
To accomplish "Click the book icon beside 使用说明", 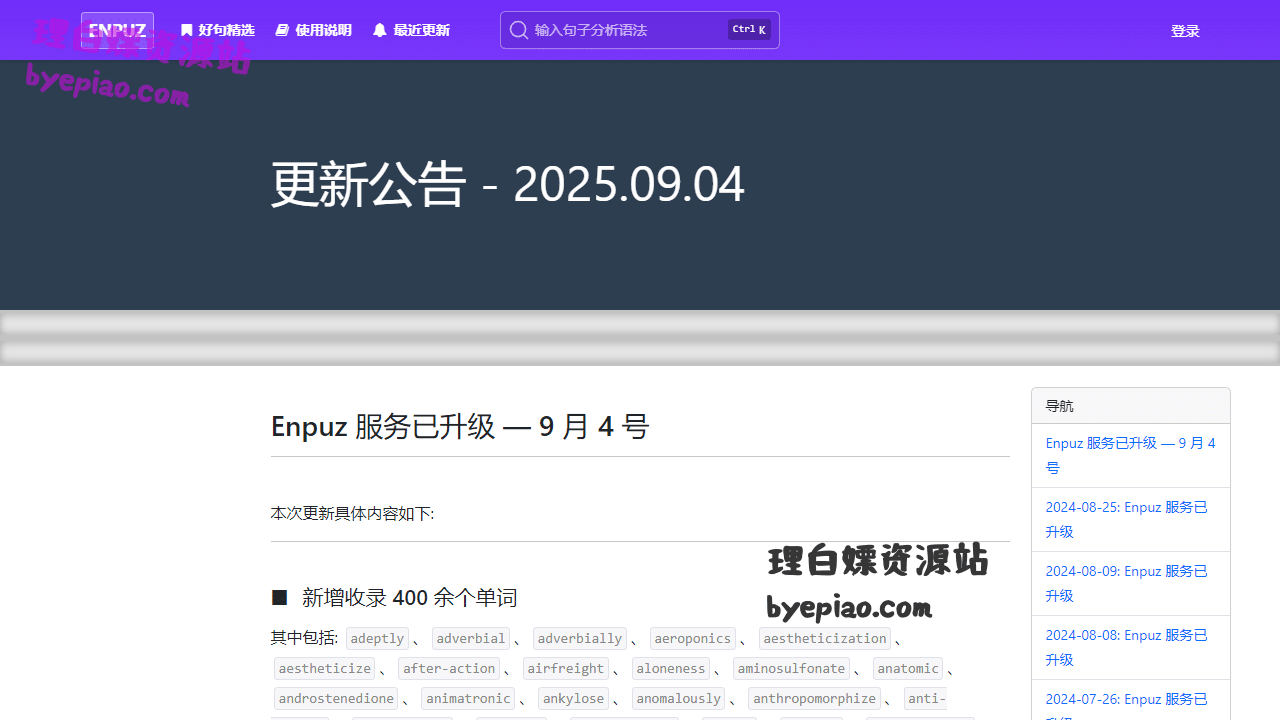I will coord(282,31).
